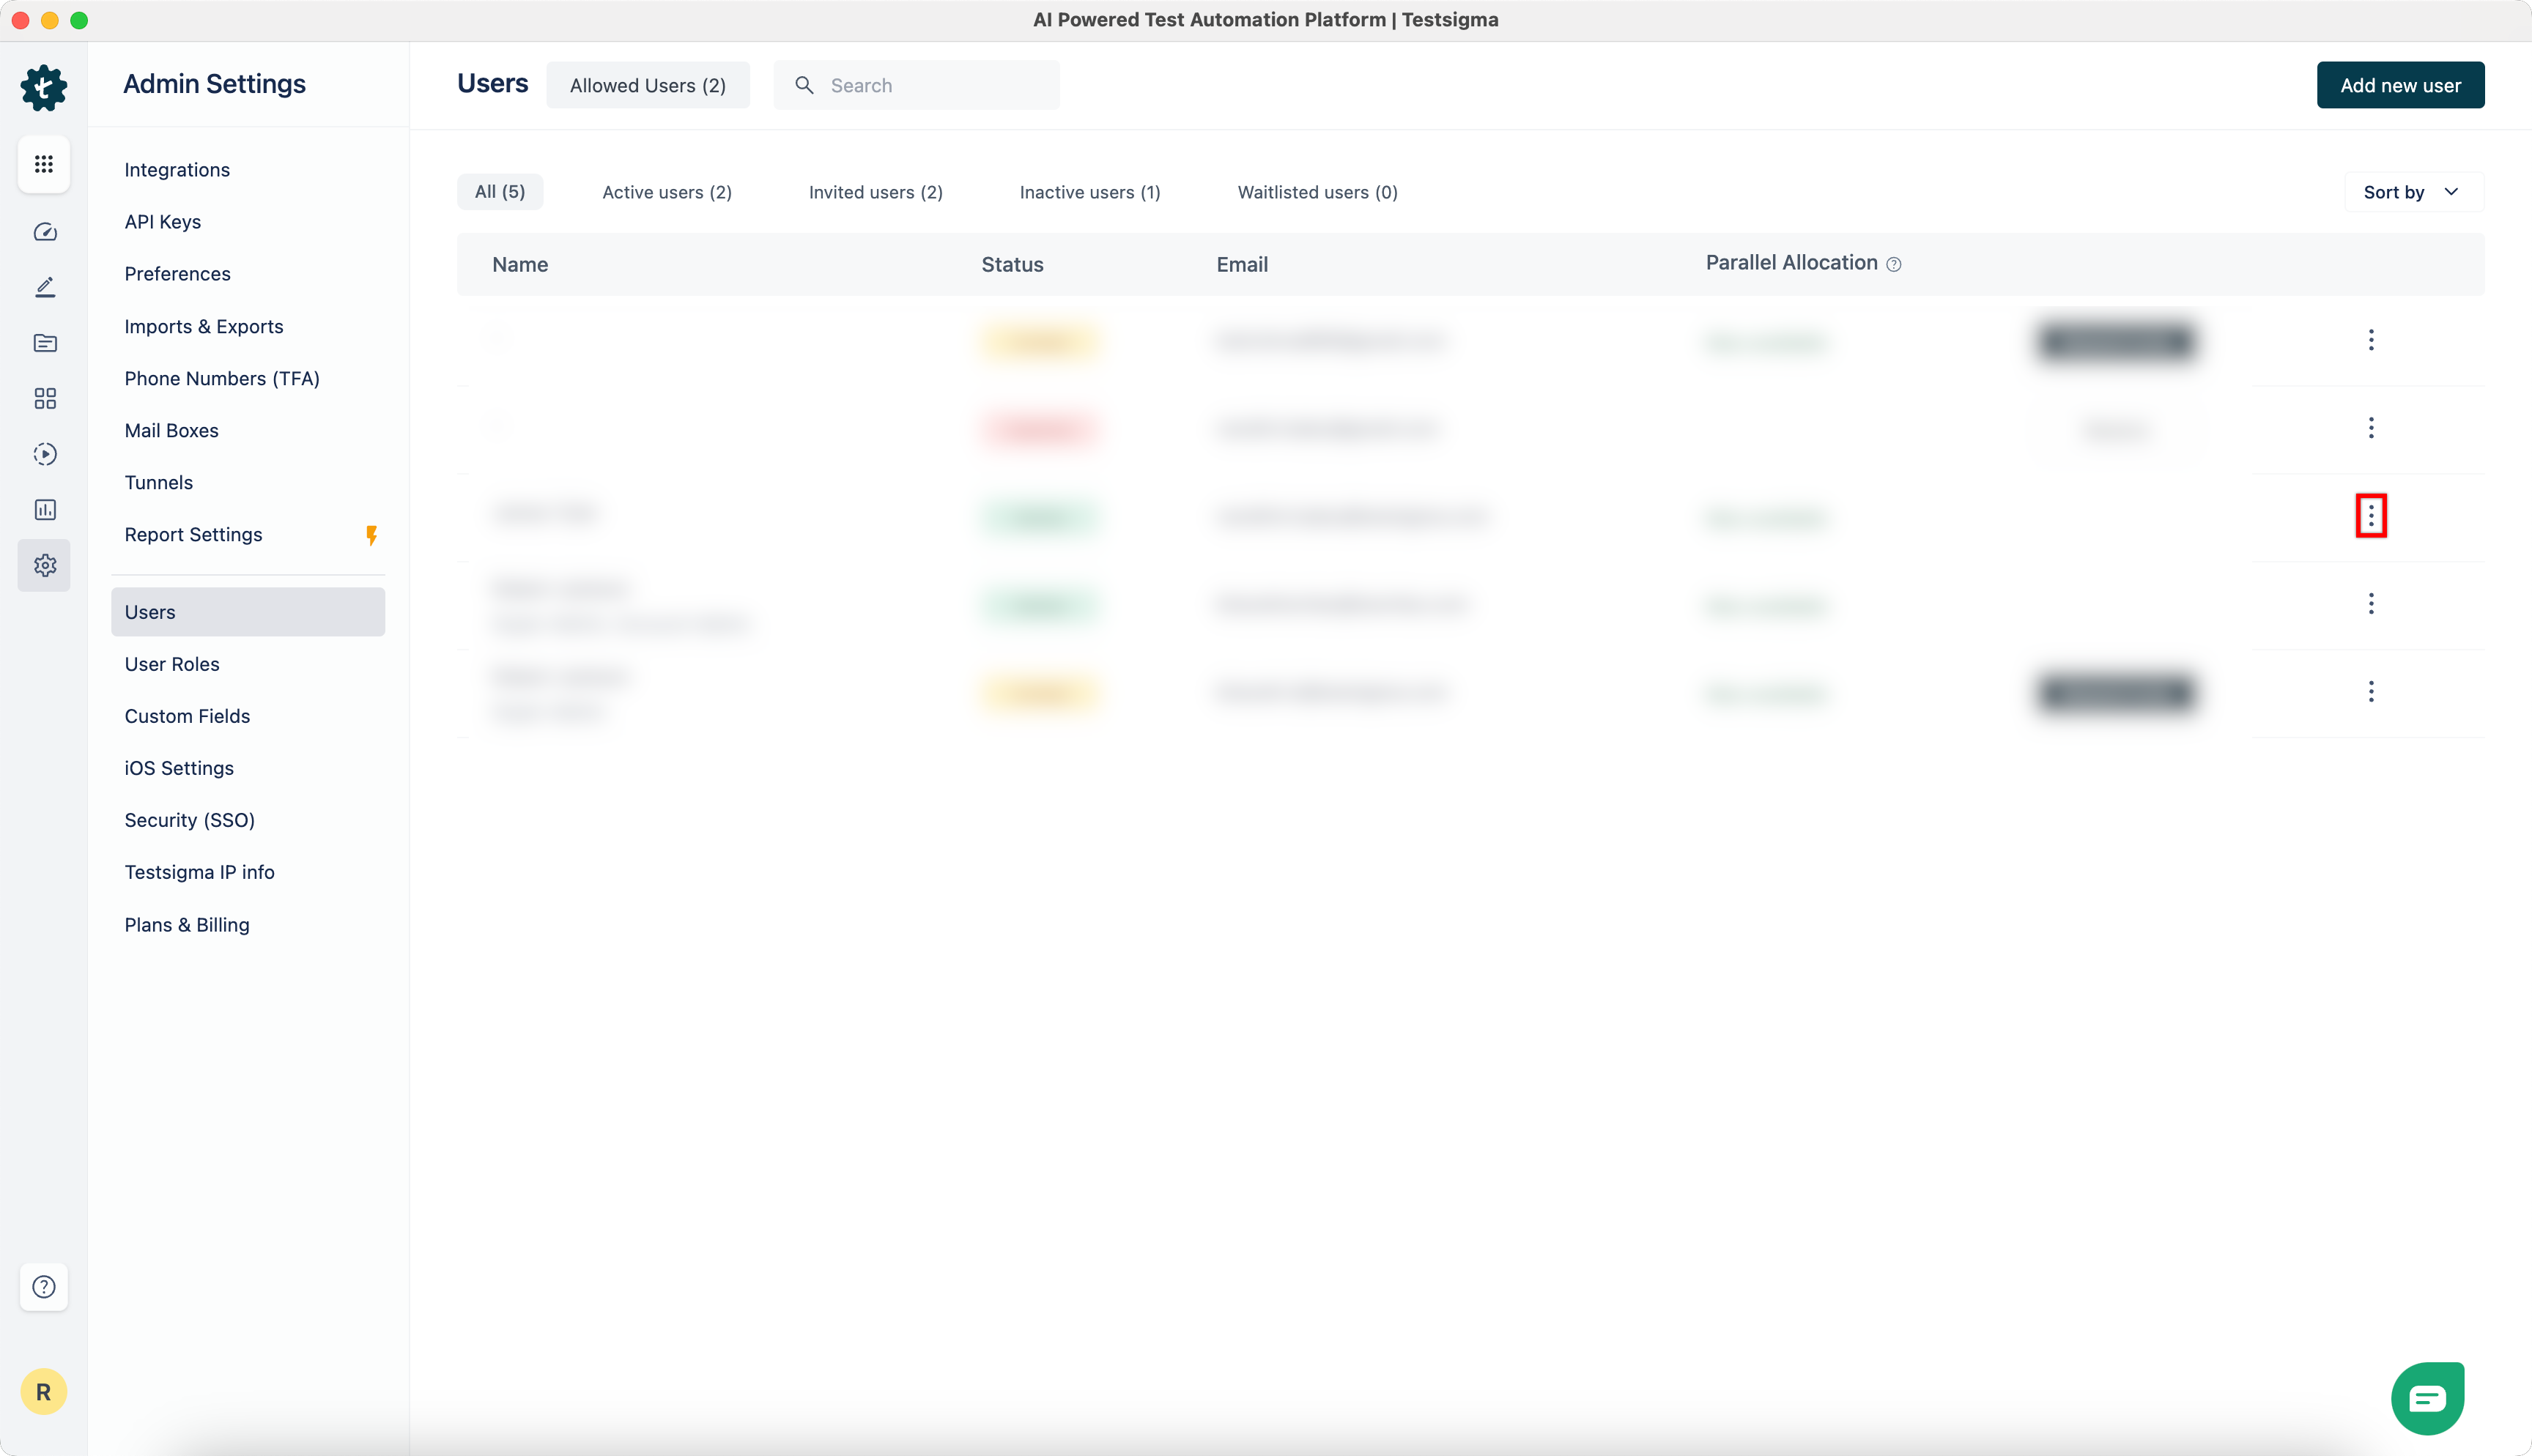
Task: Expand the Sort by dropdown
Action: (2413, 192)
